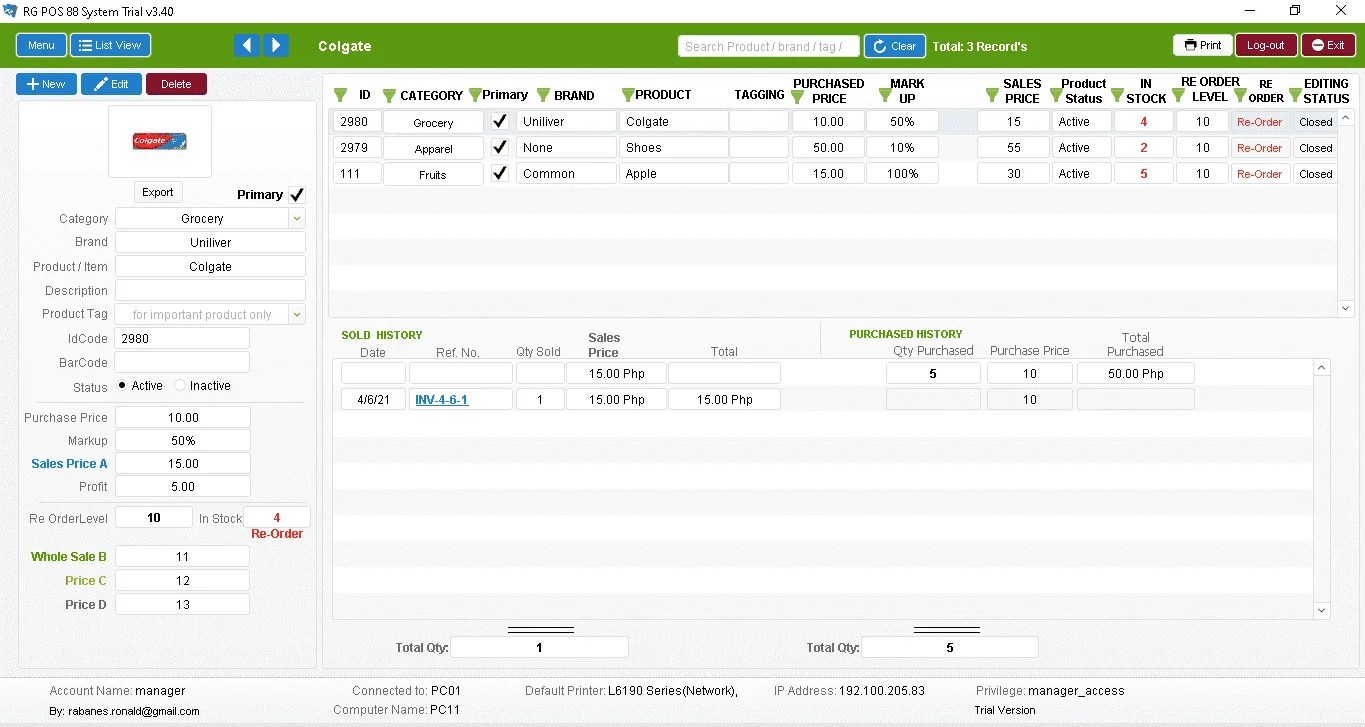Click the product list scroll-down arrow
The image size is (1365, 727).
(1345, 309)
